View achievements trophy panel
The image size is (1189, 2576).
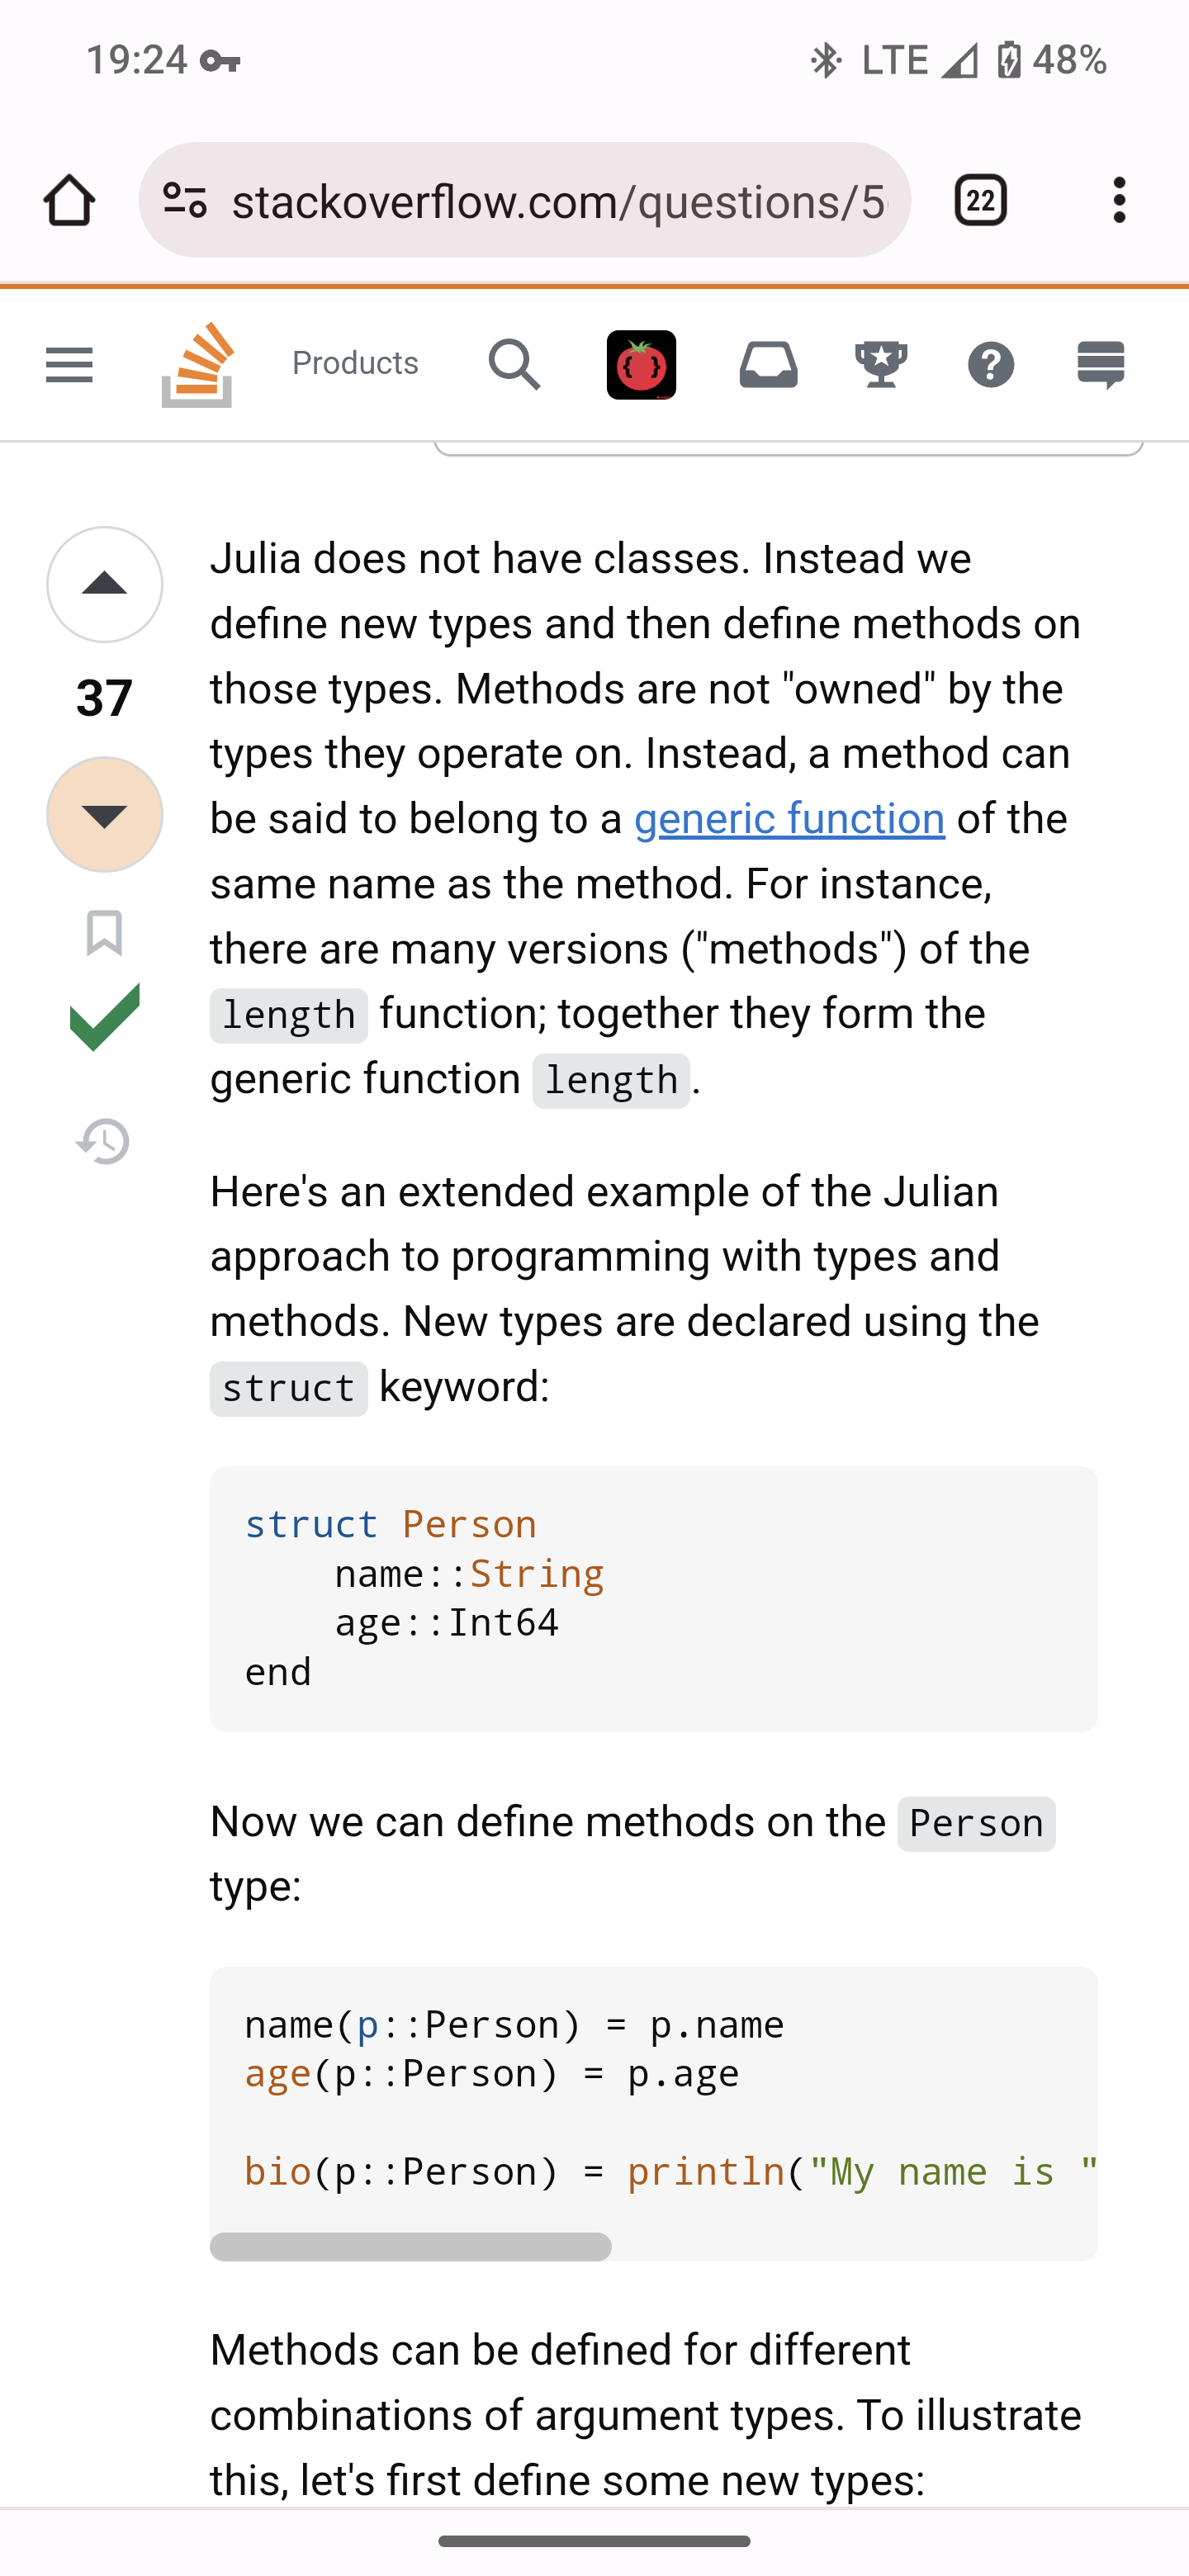(880, 364)
